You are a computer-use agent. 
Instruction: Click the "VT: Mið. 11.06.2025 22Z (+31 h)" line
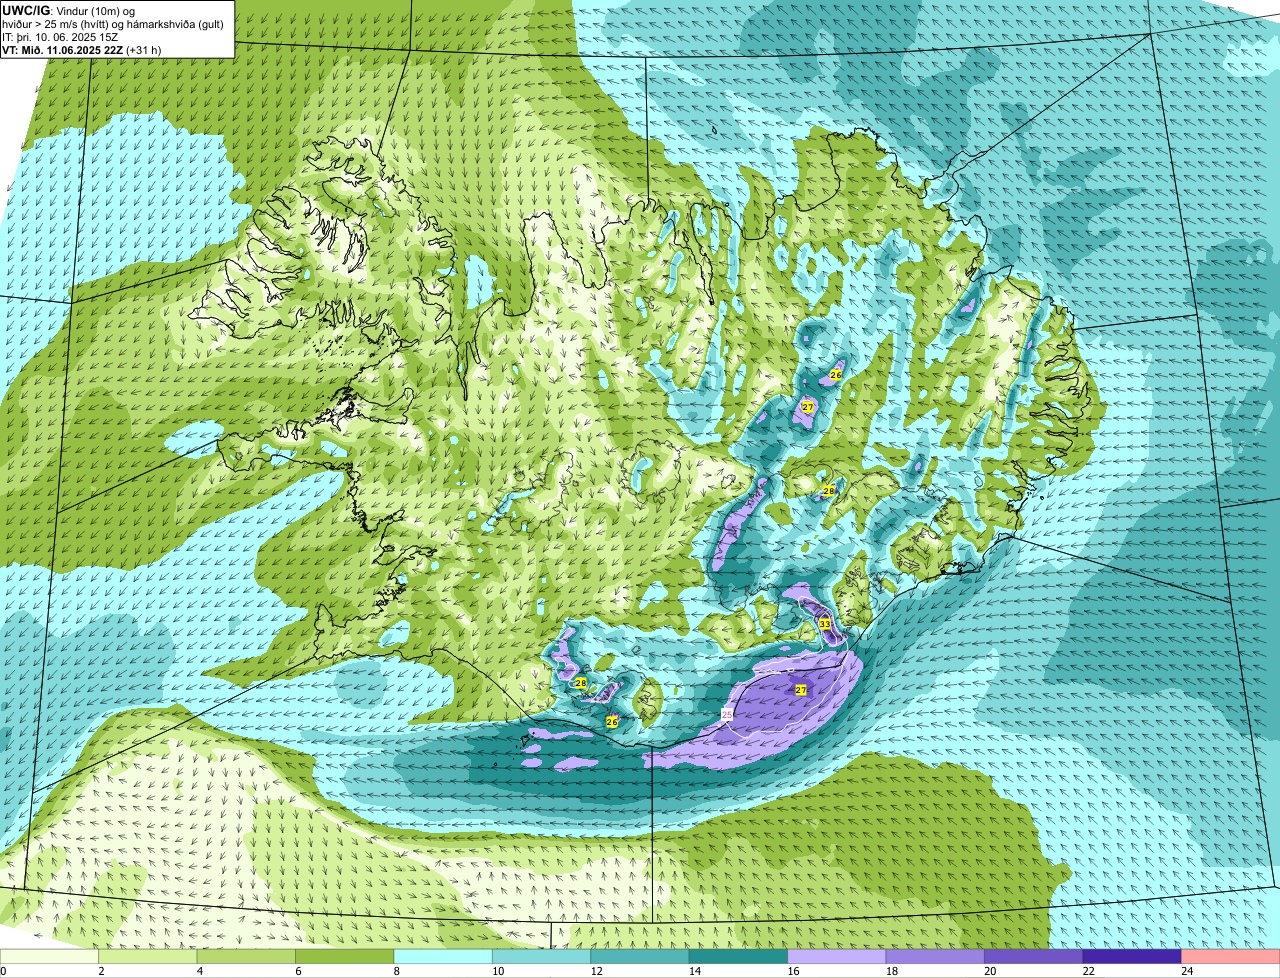[x=82, y=49]
